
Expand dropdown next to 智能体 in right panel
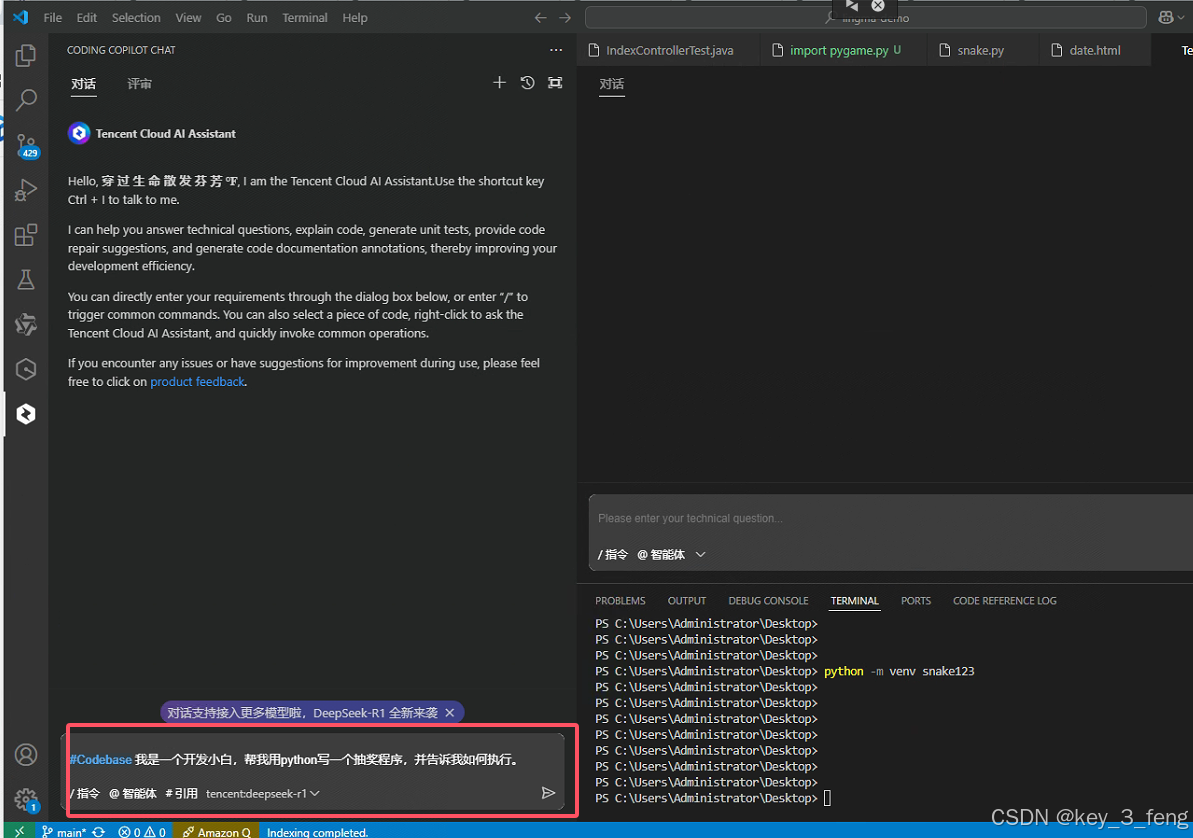701,554
